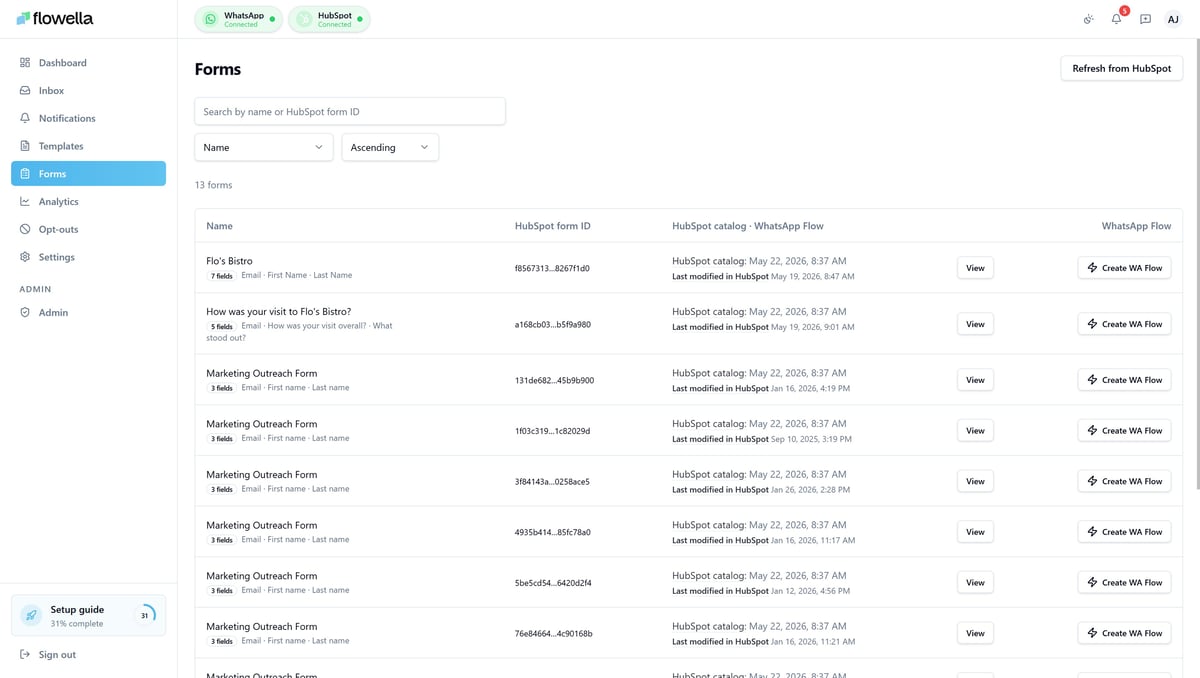Image resolution: width=1200 pixels, height=678 pixels.
Task: Click the HubSpot Connected status pill
Action: pyautogui.click(x=329, y=19)
